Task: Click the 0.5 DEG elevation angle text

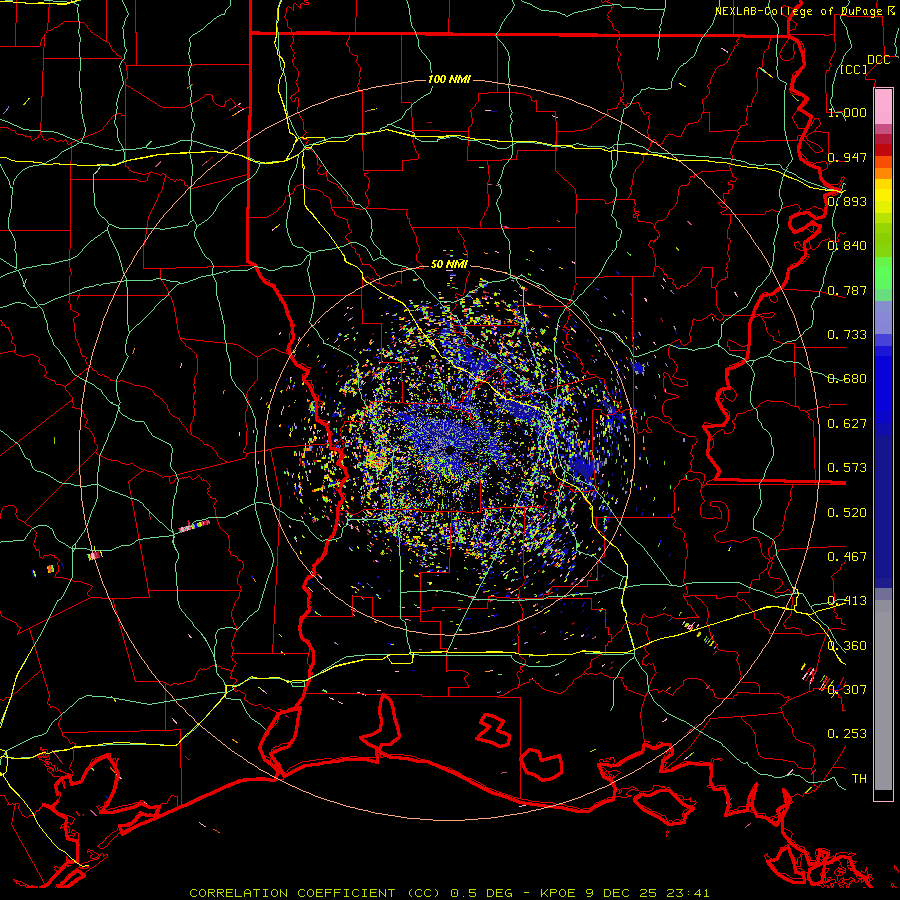Action: (x=482, y=893)
